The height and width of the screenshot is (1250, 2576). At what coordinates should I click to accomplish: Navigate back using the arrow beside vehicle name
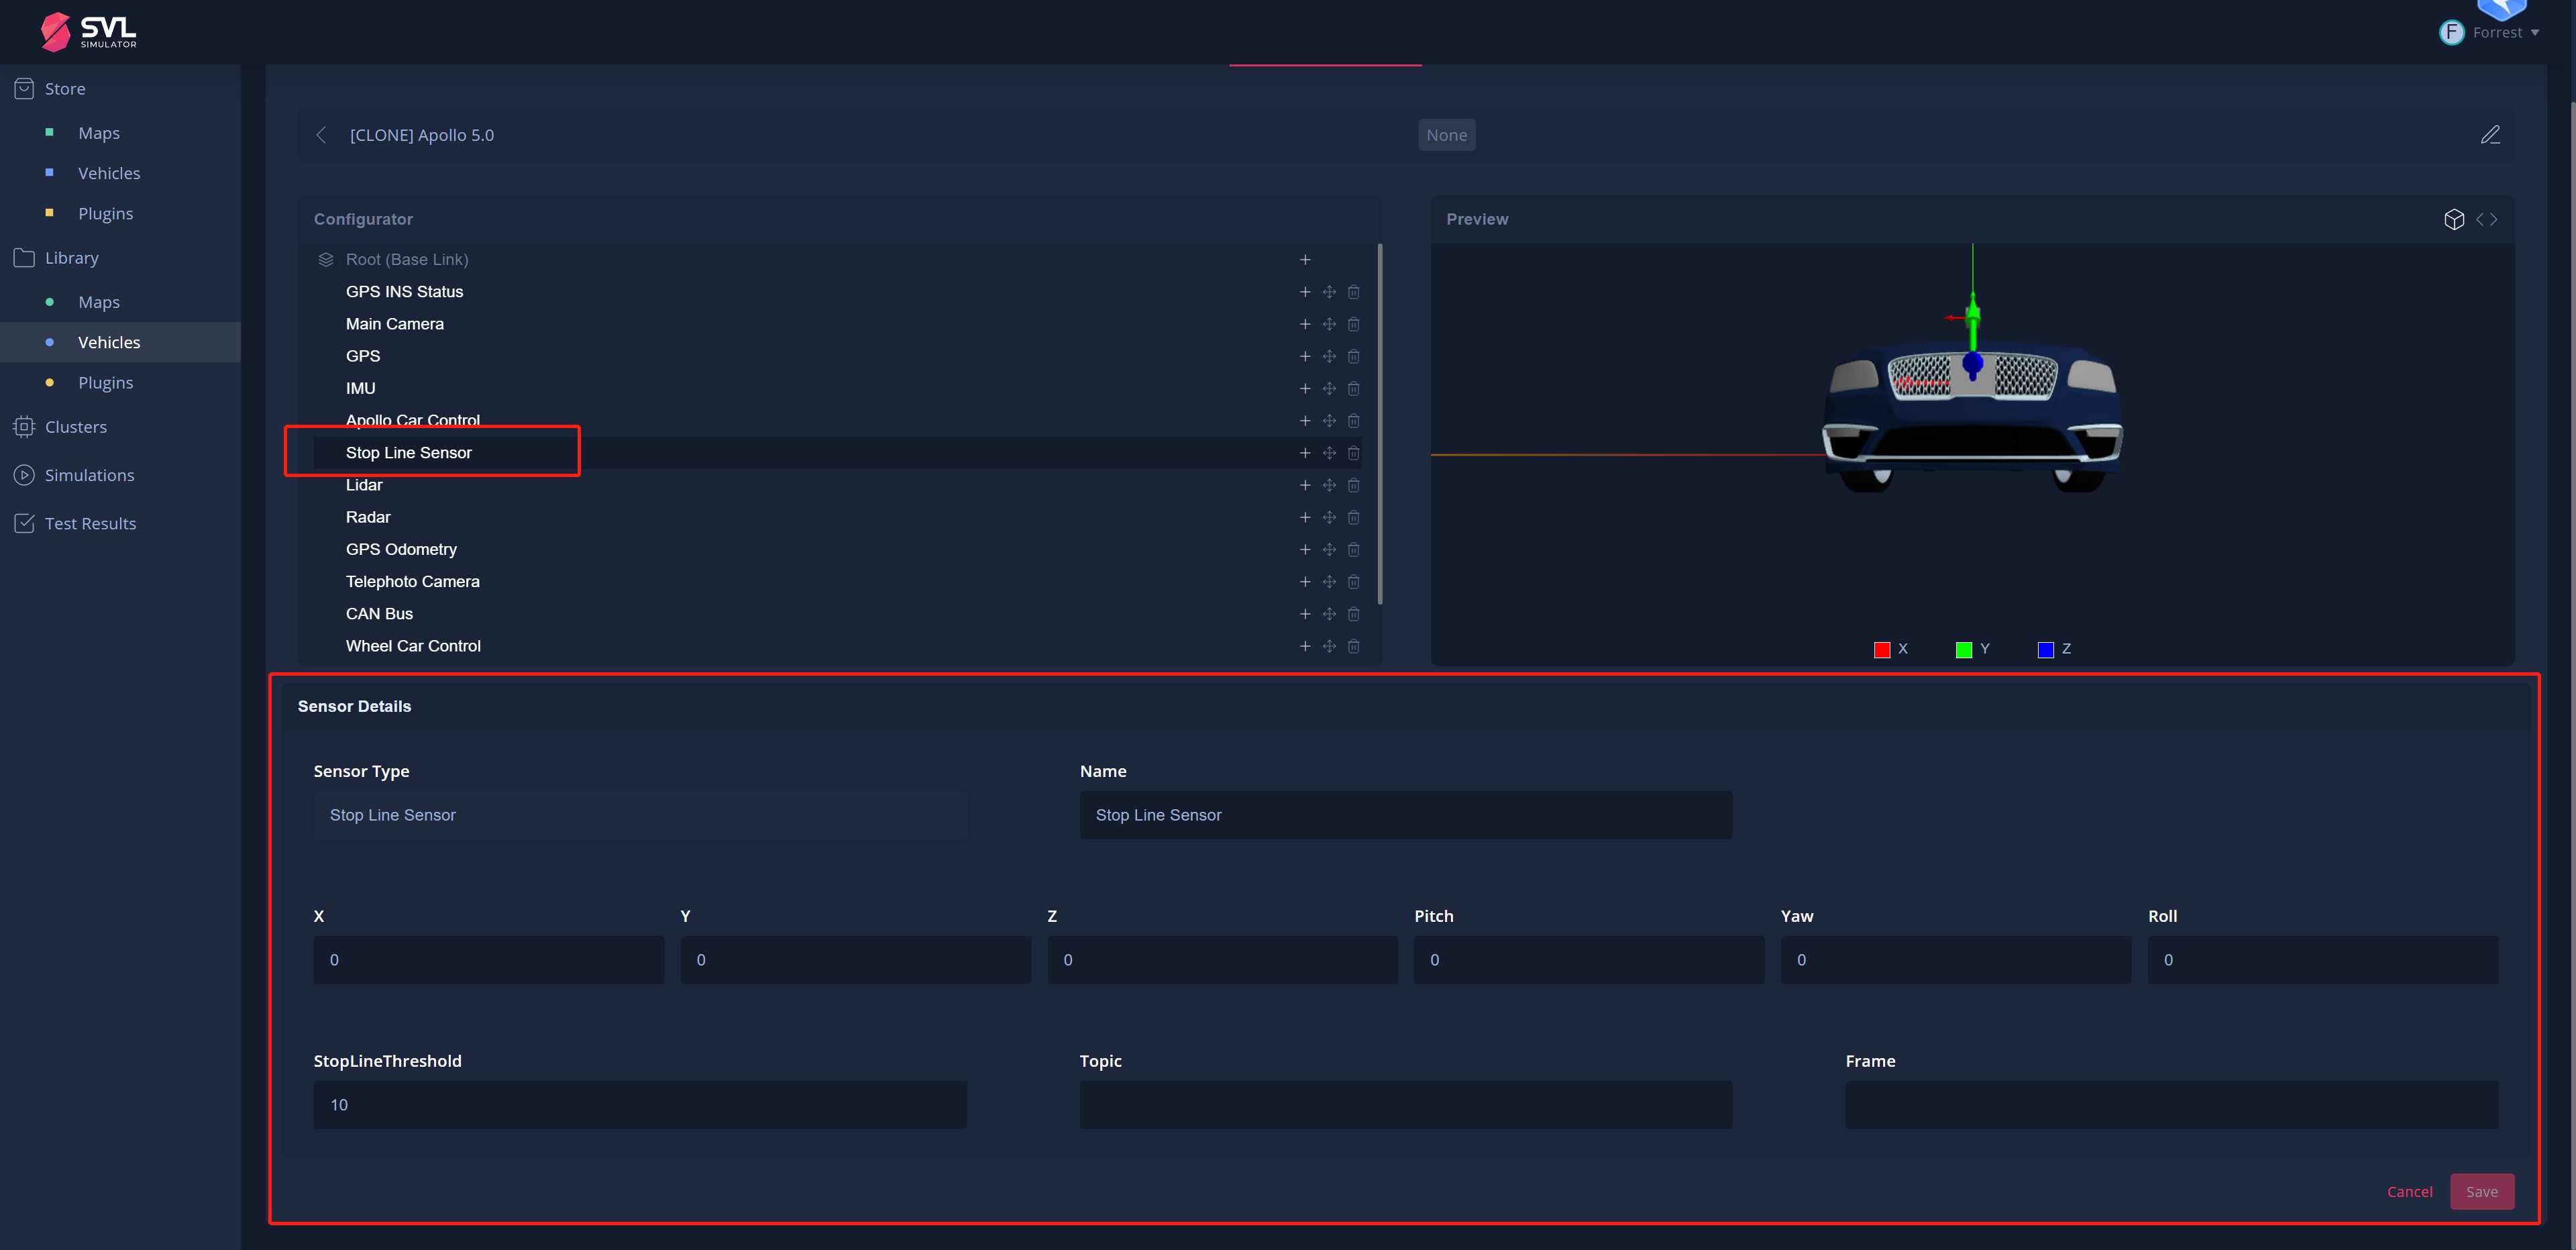[321, 134]
